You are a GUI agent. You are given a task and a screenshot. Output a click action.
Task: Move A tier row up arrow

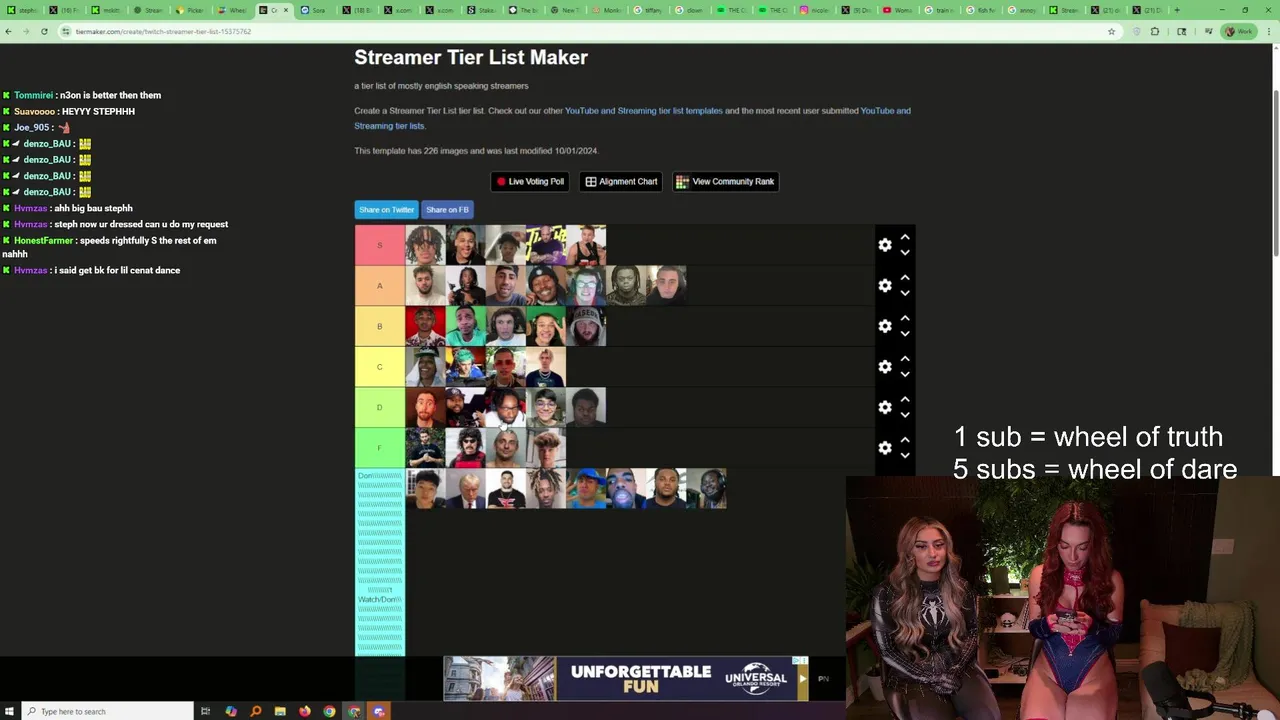point(905,278)
